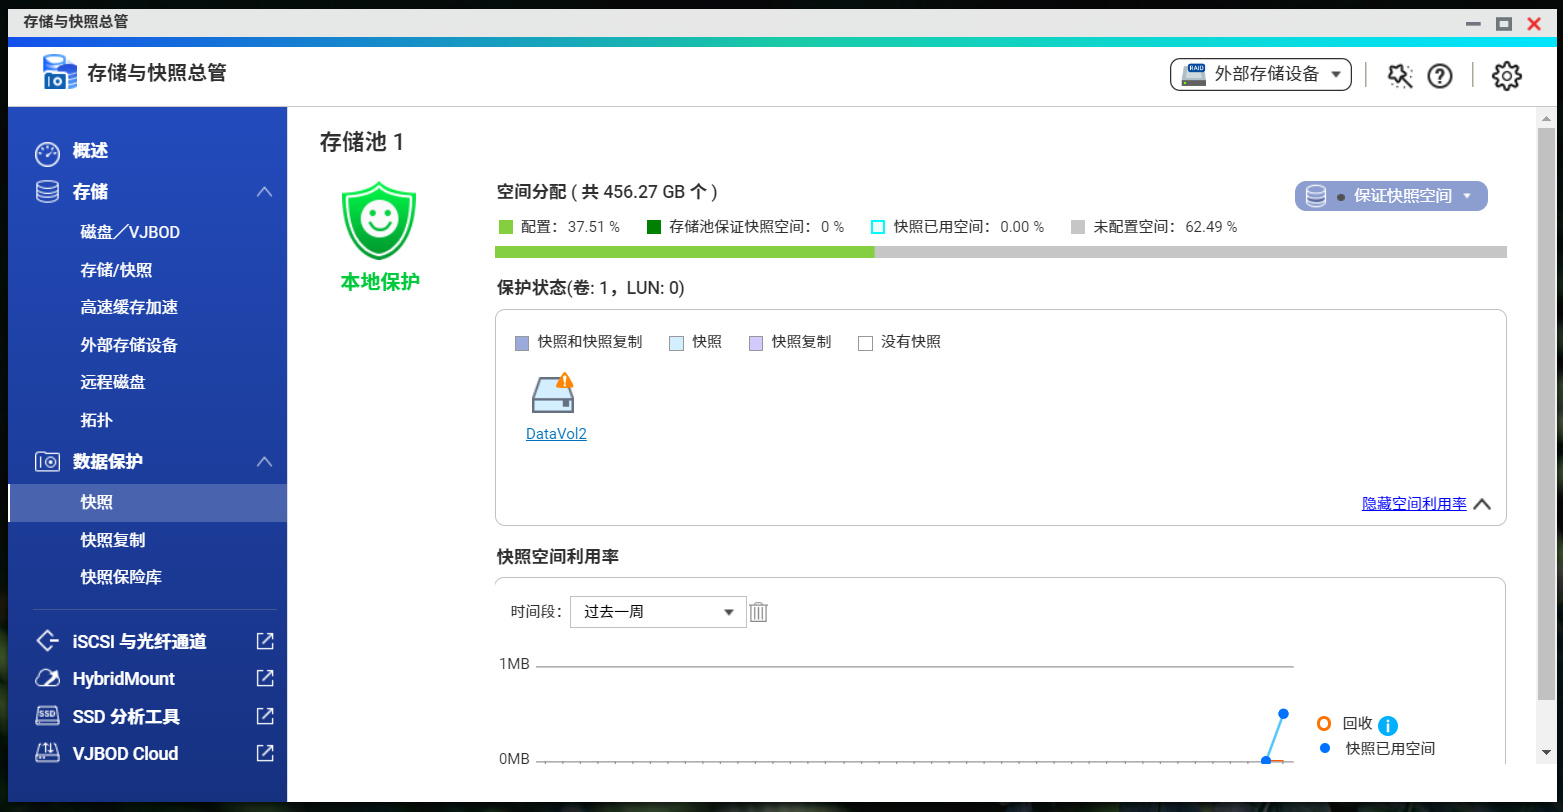The image size is (1563, 812).
Task: Delete snapshot usage history with trash icon
Action: tap(759, 612)
